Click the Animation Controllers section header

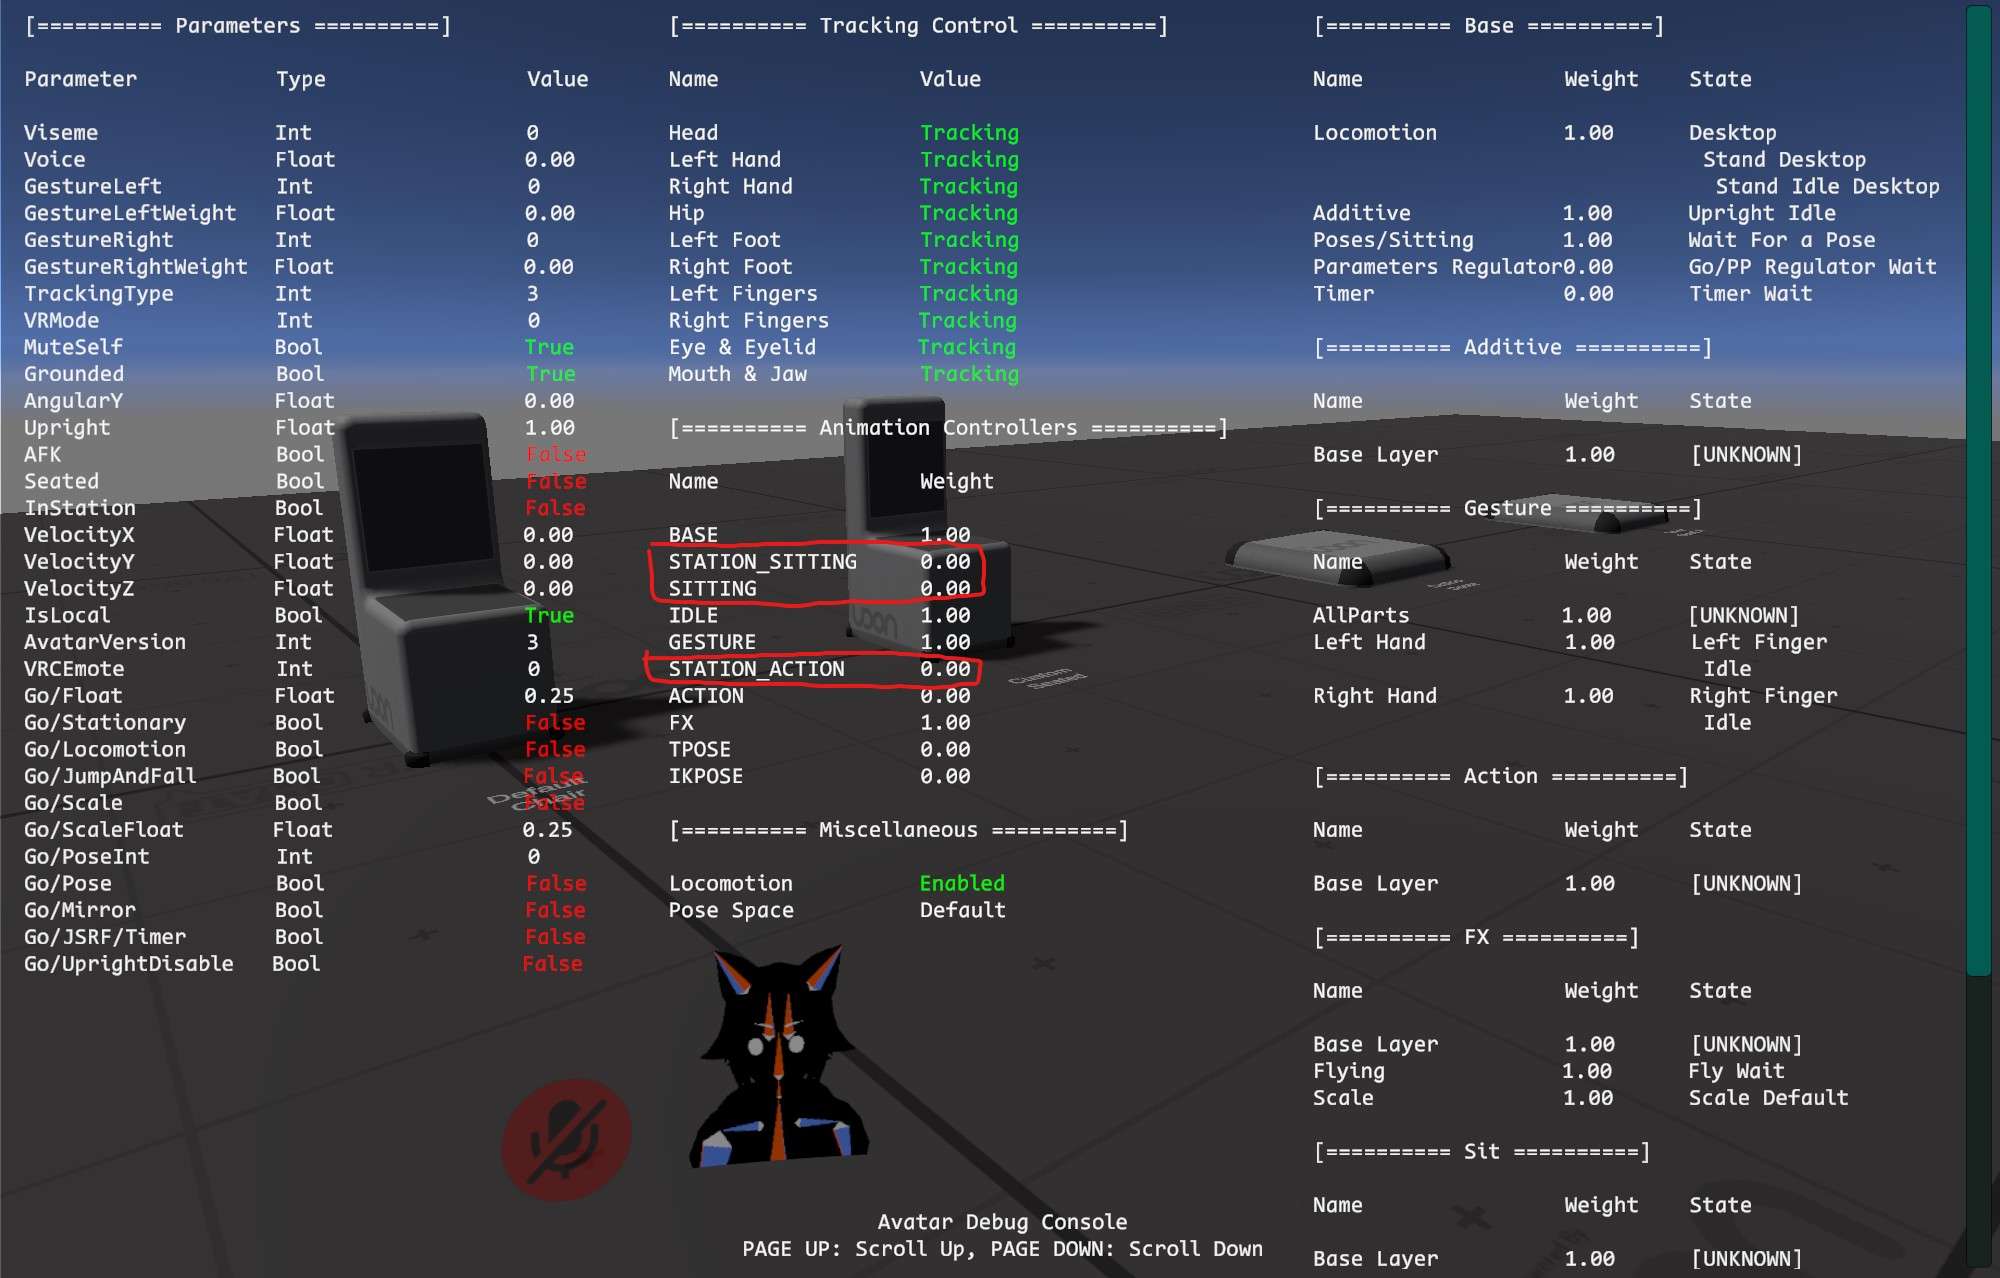point(947,428)
